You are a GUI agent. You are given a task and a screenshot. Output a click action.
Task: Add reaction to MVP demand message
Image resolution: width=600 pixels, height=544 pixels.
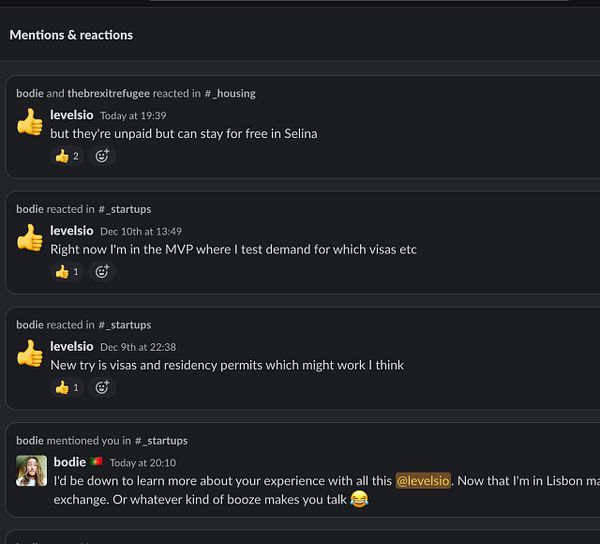(x=102, y=272)
